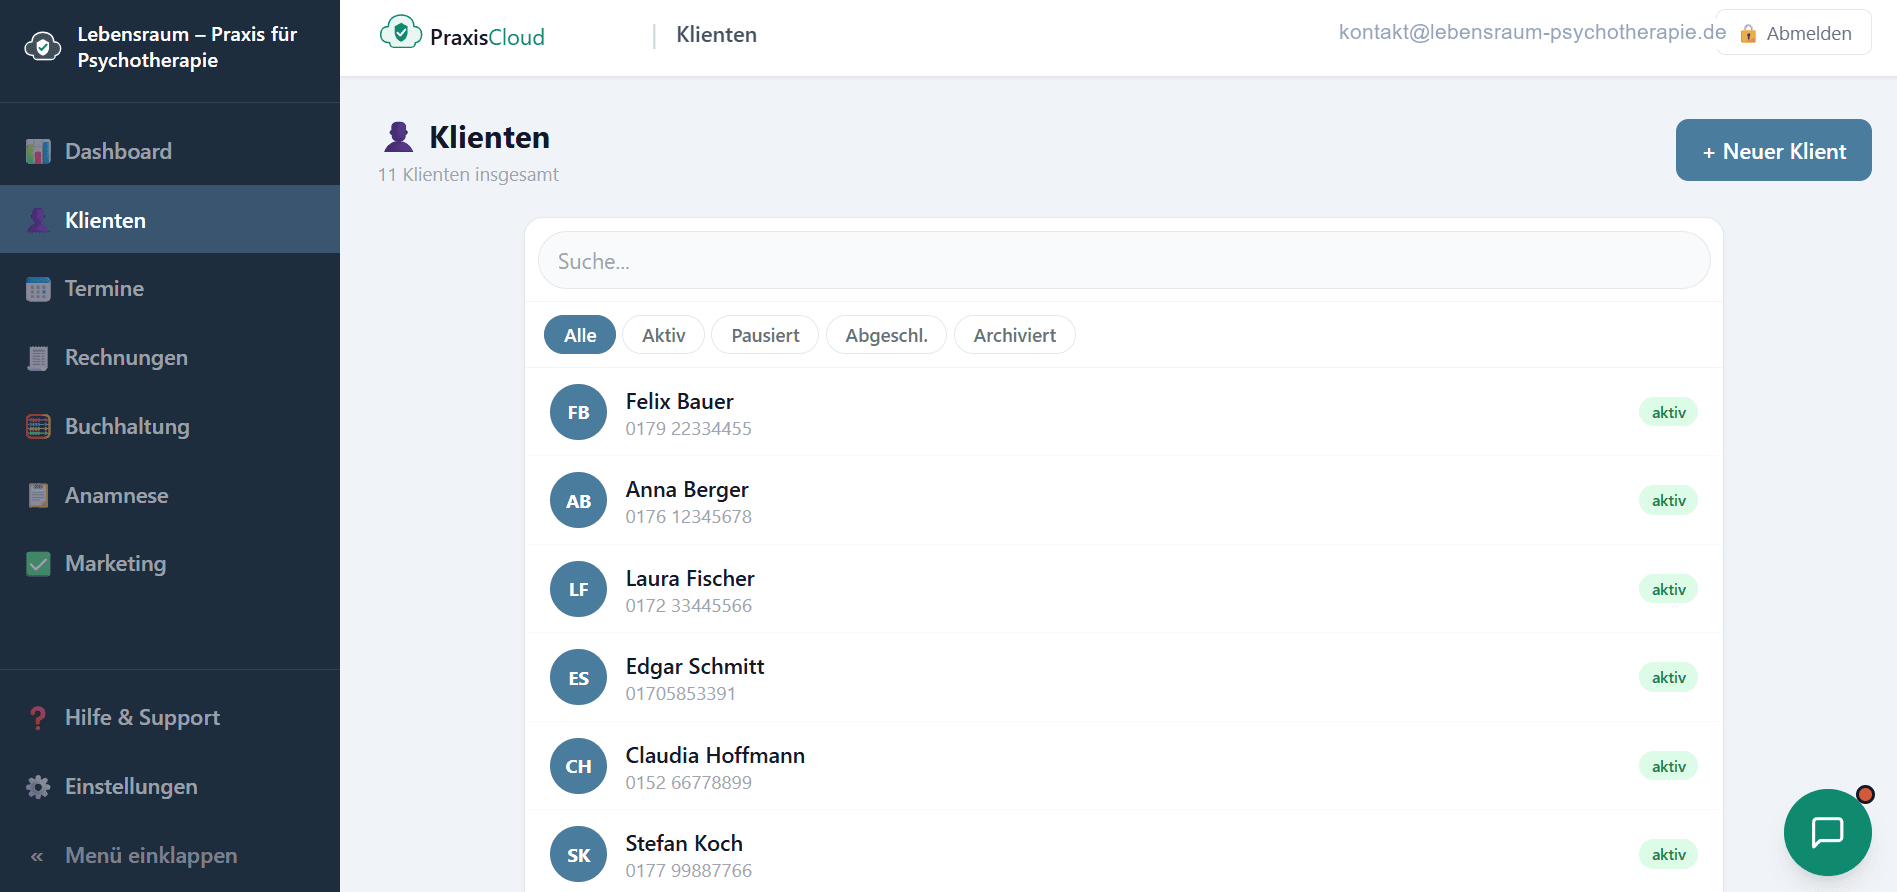This screenshot has height=892, width=1897.
Task: Focus the Suche search field
Action: [1124, 261]
